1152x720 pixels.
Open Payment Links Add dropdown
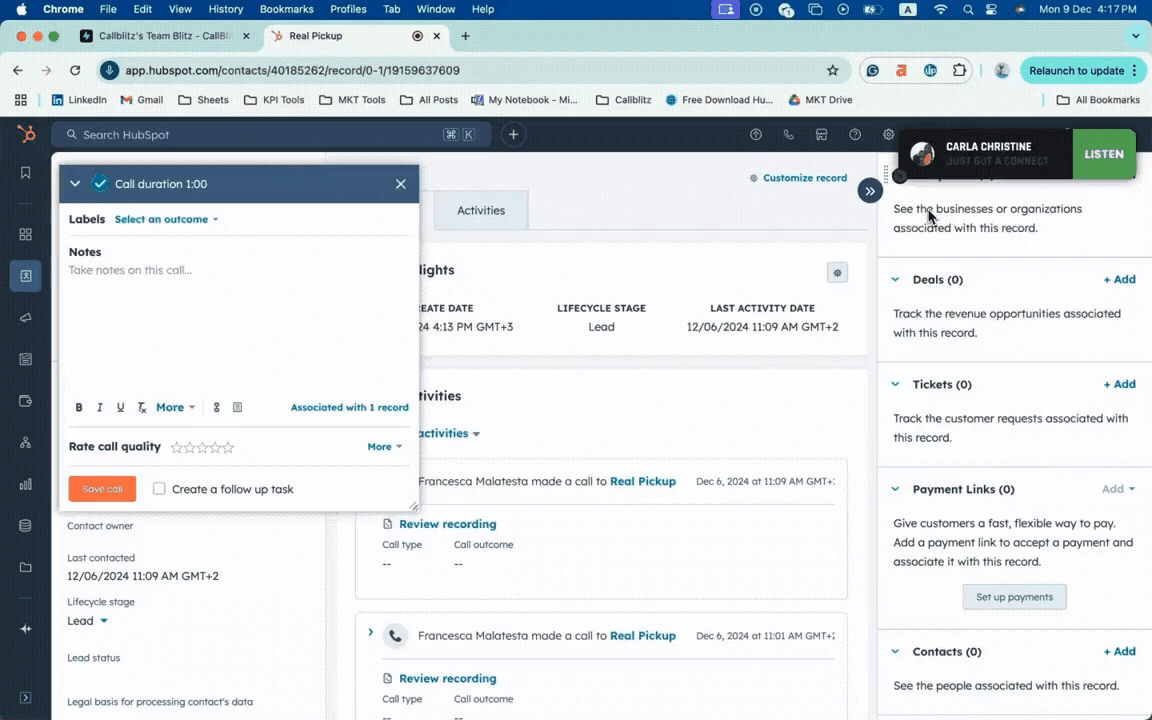[1118, 489]
